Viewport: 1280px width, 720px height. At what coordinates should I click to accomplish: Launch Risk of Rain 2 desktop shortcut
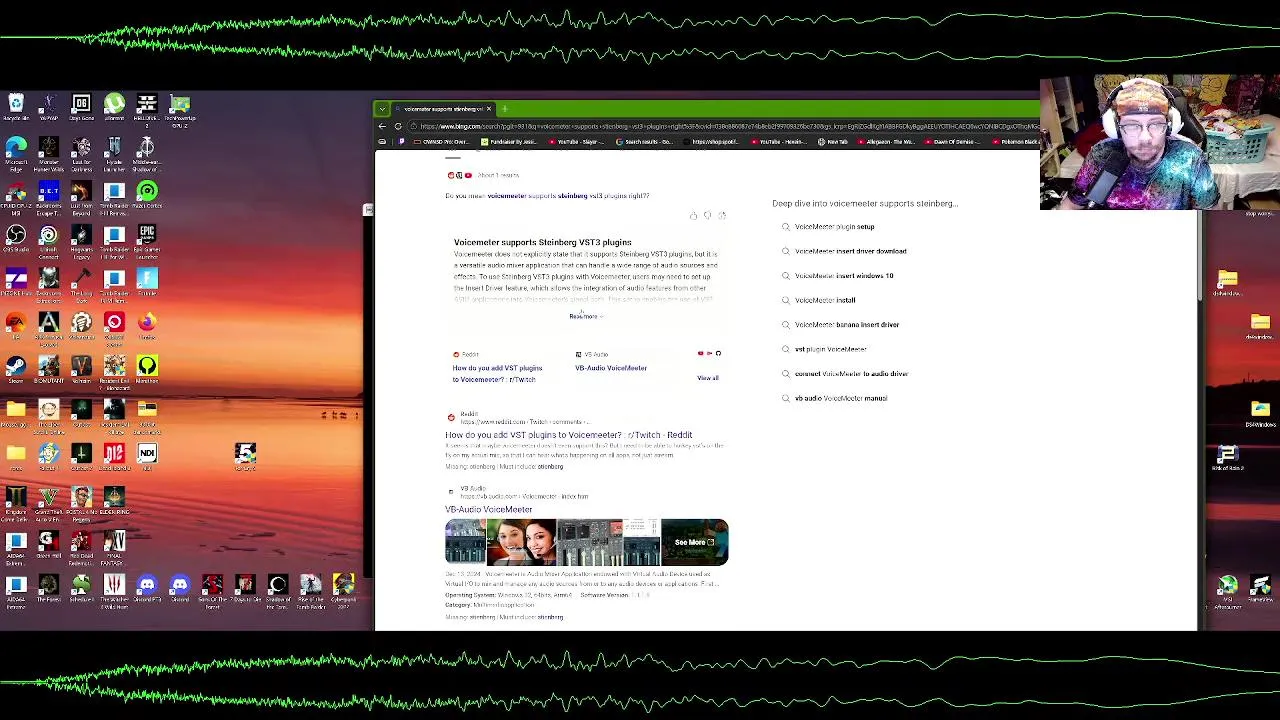tap(1227, 457)
